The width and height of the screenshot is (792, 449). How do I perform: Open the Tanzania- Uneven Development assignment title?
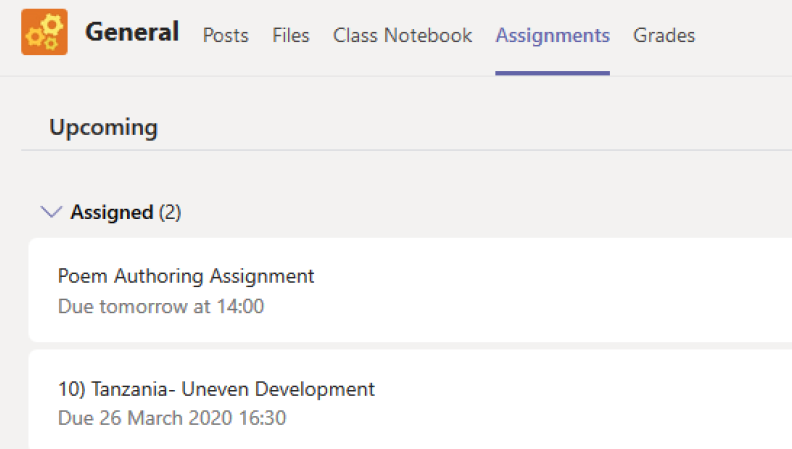point(216,389)
